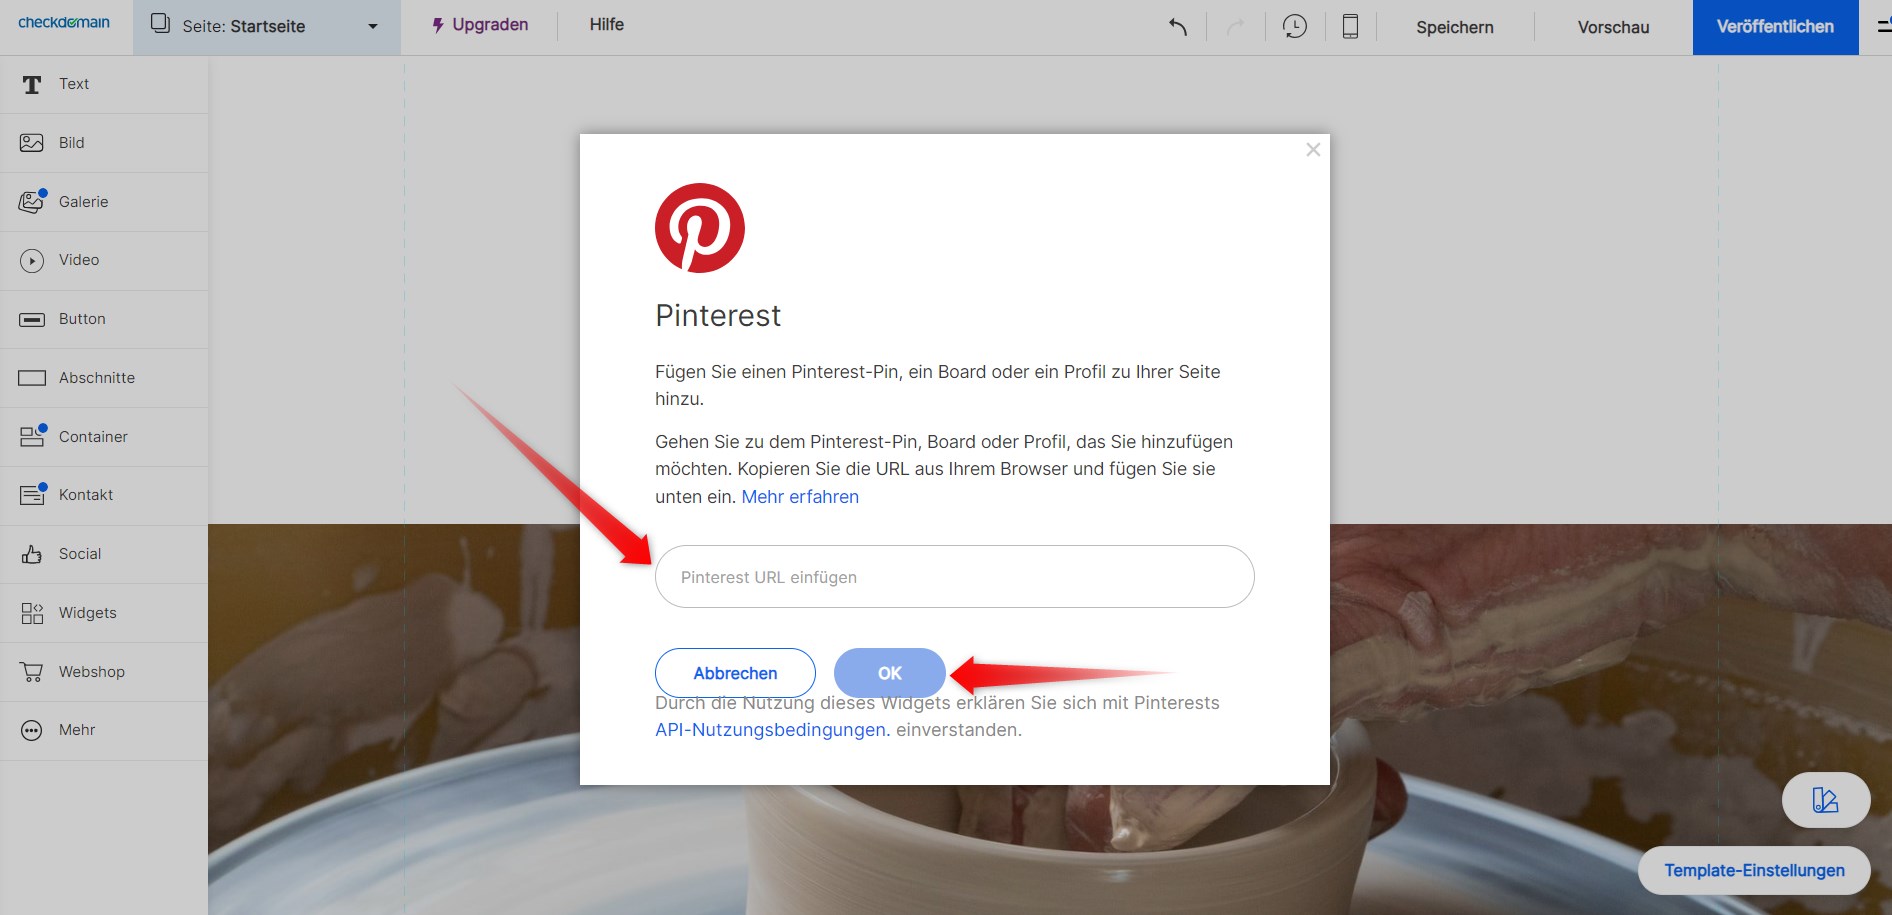The image size is (1892, 915).
Task: Click the Pinterest URL input field
Action: (953, 577)
